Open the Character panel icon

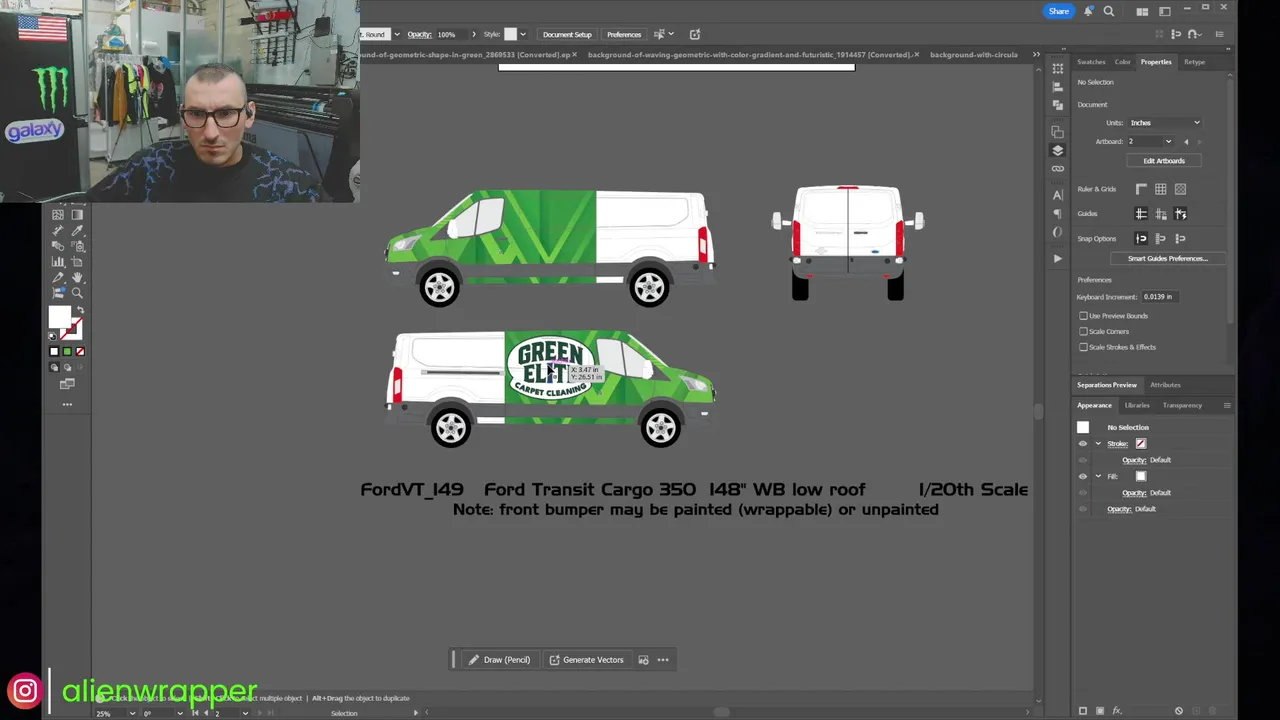1058,195
